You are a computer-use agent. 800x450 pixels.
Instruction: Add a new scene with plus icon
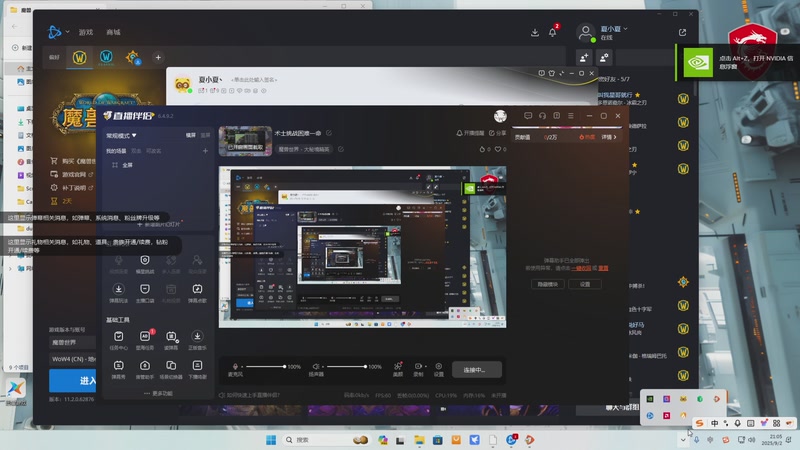205,151
